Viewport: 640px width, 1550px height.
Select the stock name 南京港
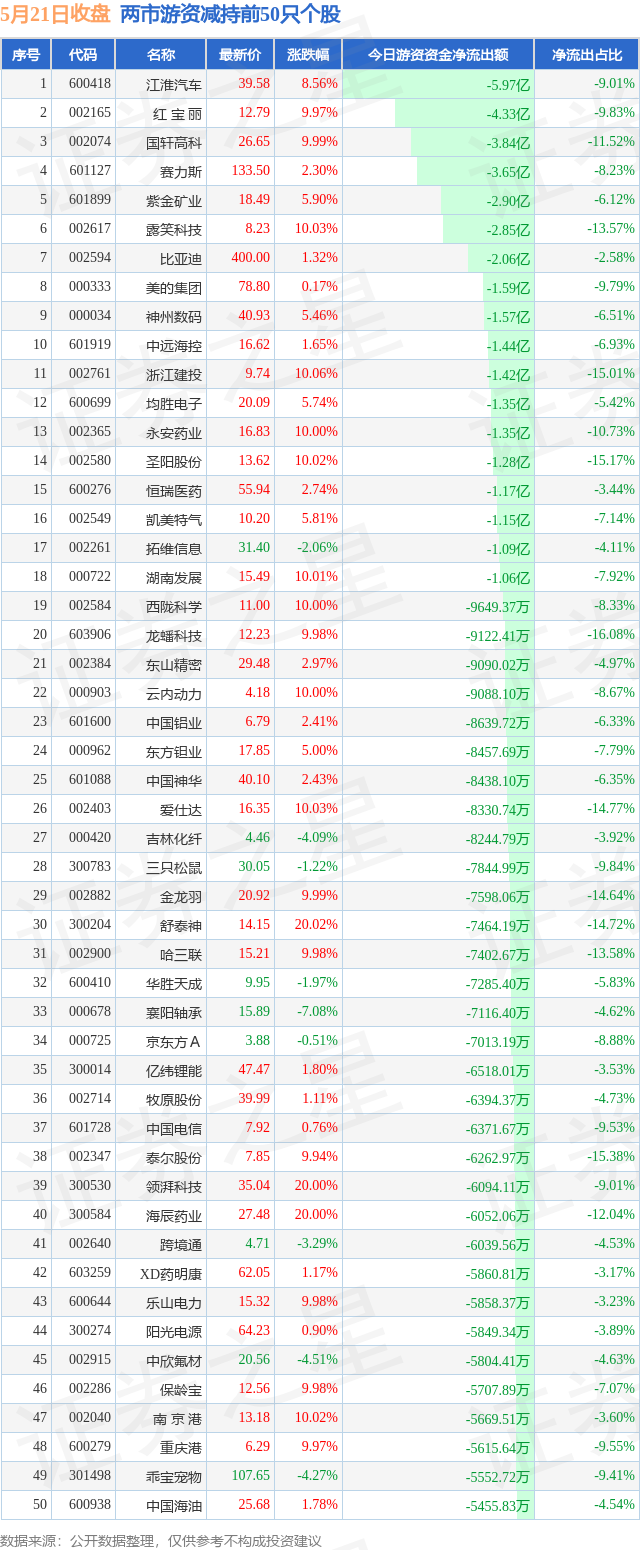[x=177, y=1418]
